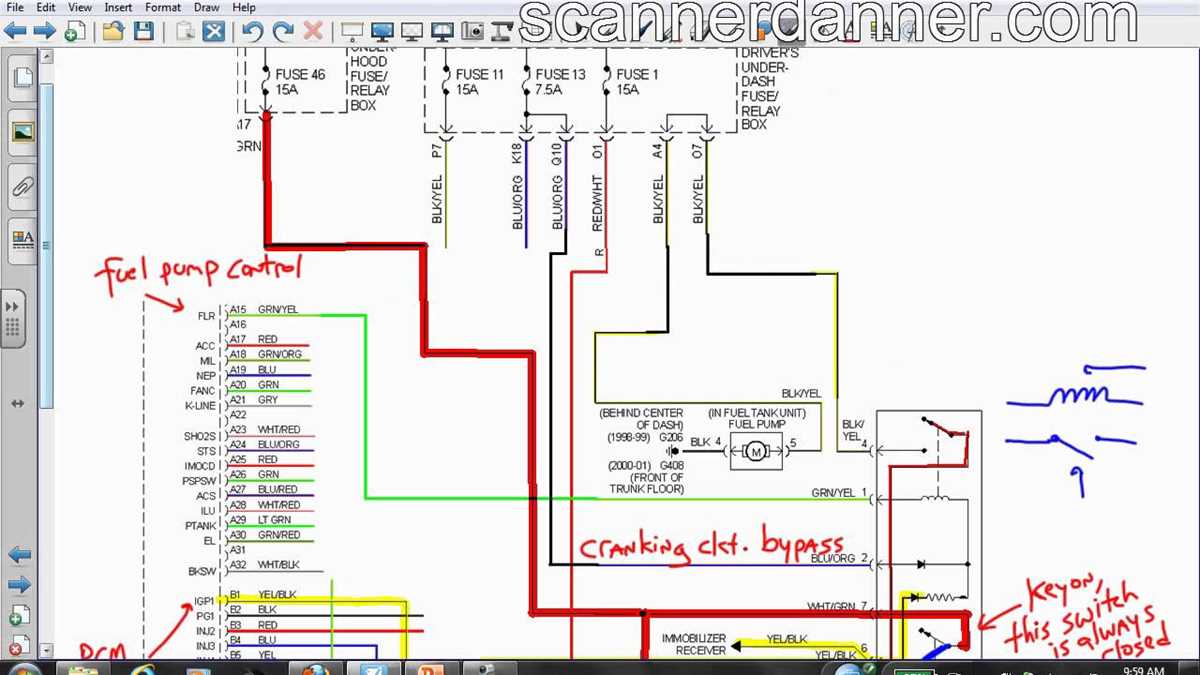
Task: Open the Page Sorter side tab
Action: coord(22,78)
